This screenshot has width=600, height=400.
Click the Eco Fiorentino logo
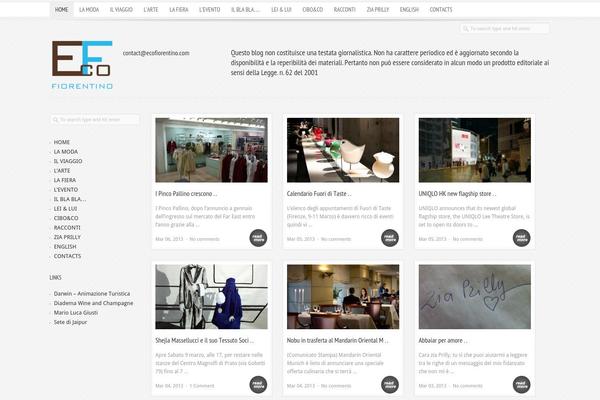82,65
